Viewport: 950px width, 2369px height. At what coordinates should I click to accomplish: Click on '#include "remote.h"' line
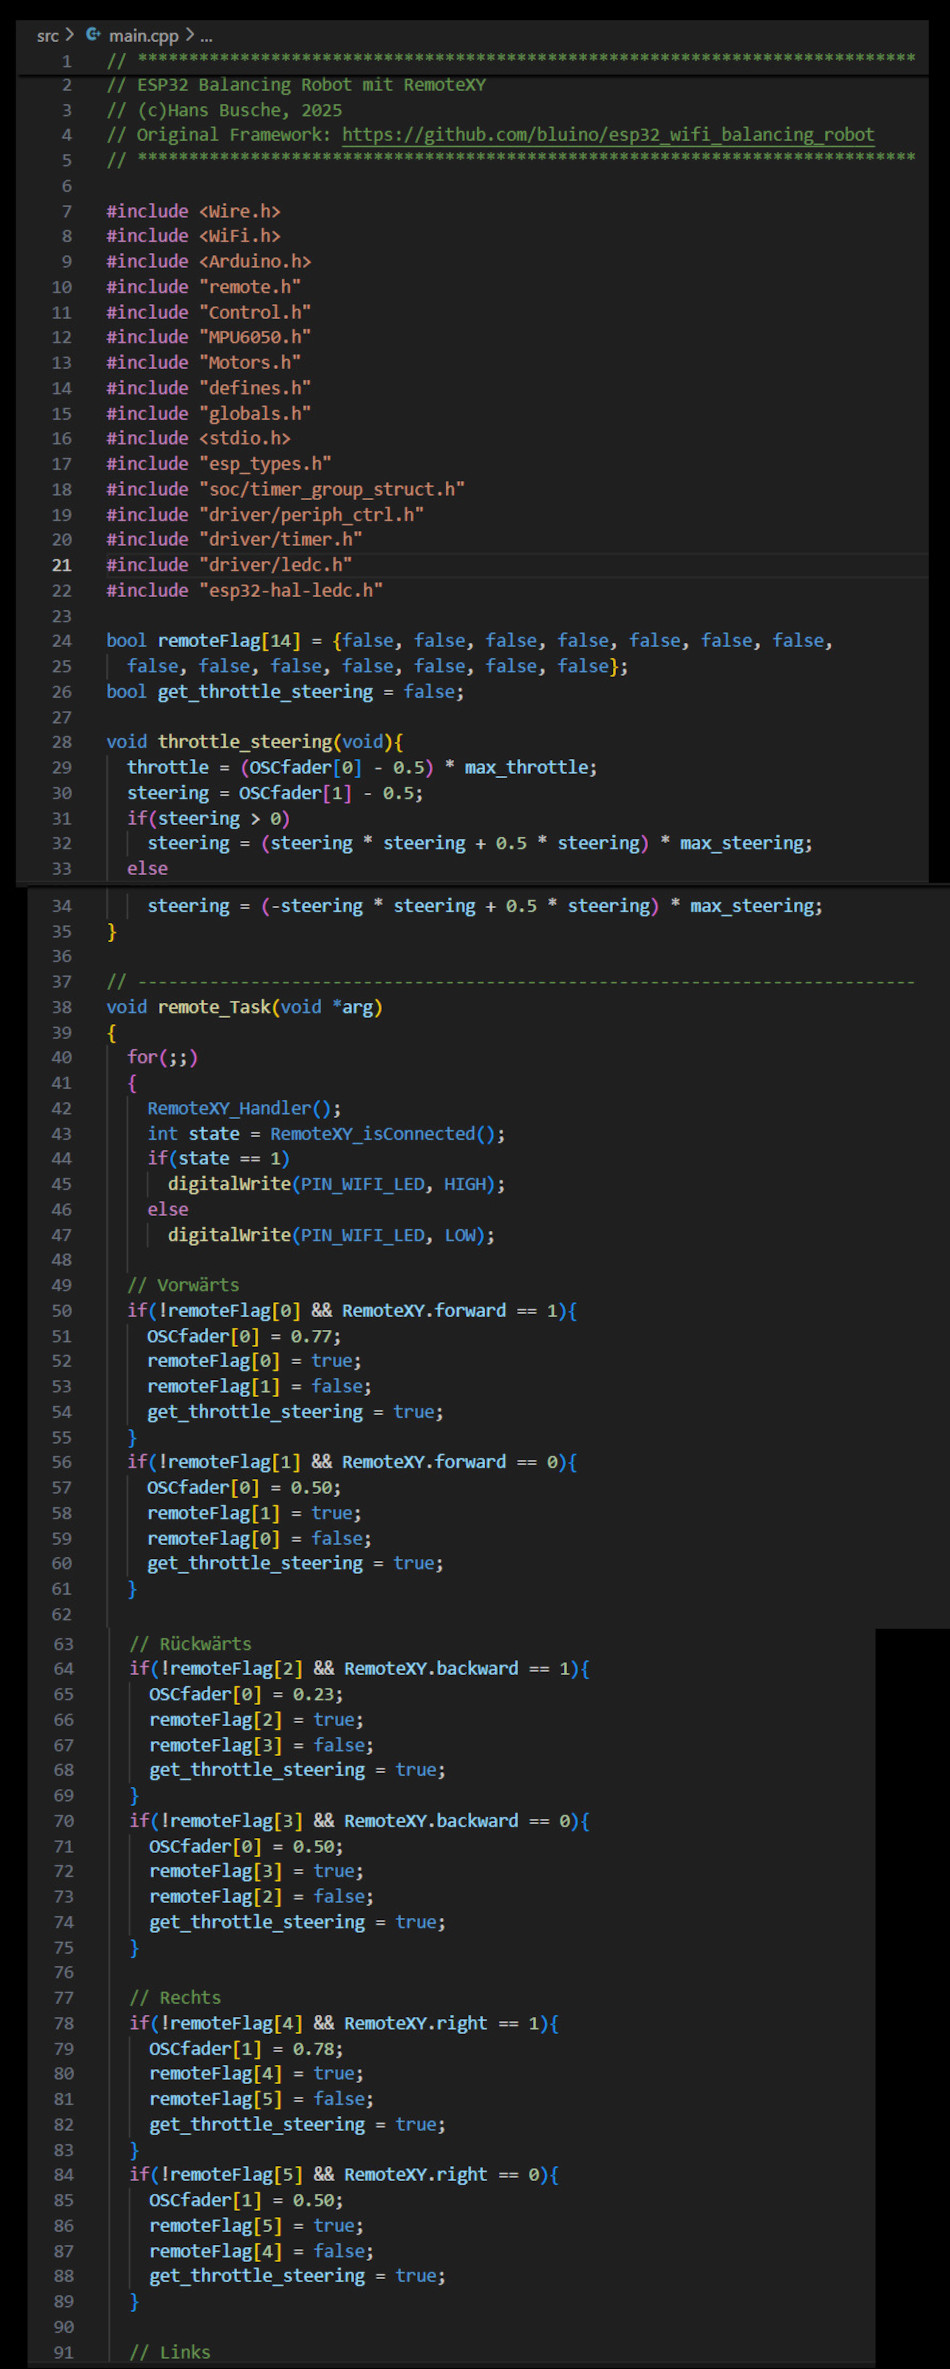click(x=203, y=287)
